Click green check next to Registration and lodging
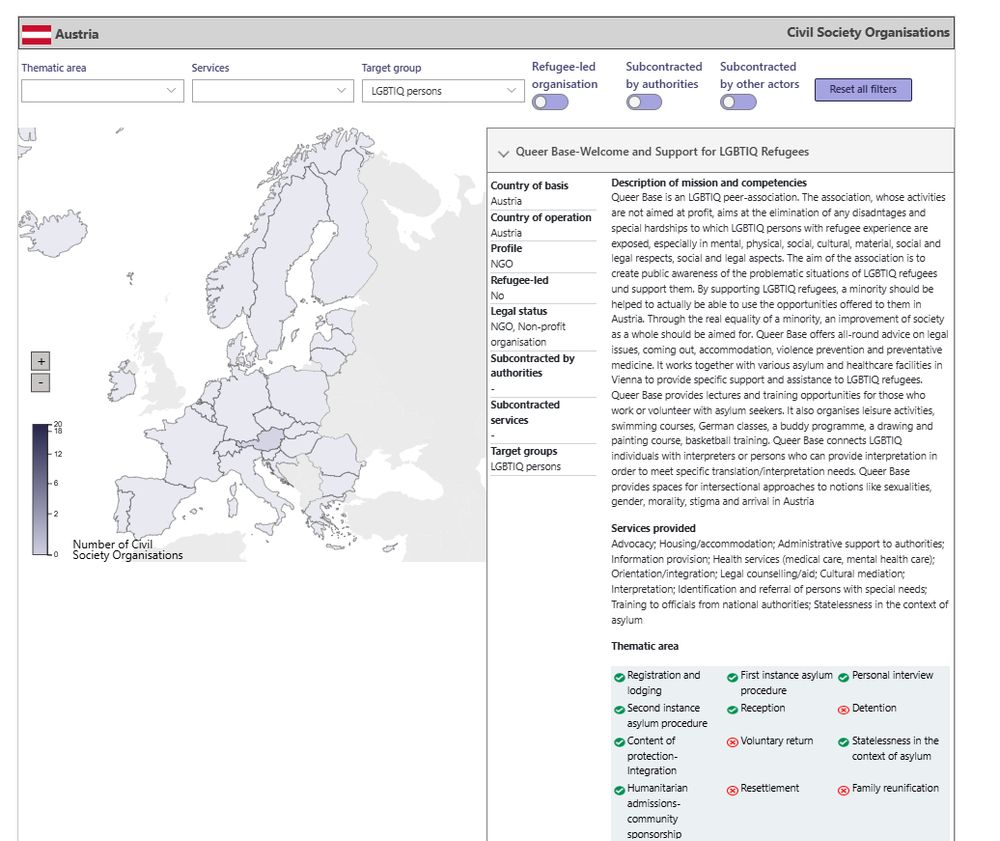1000x841 pixels. [619, 677]
